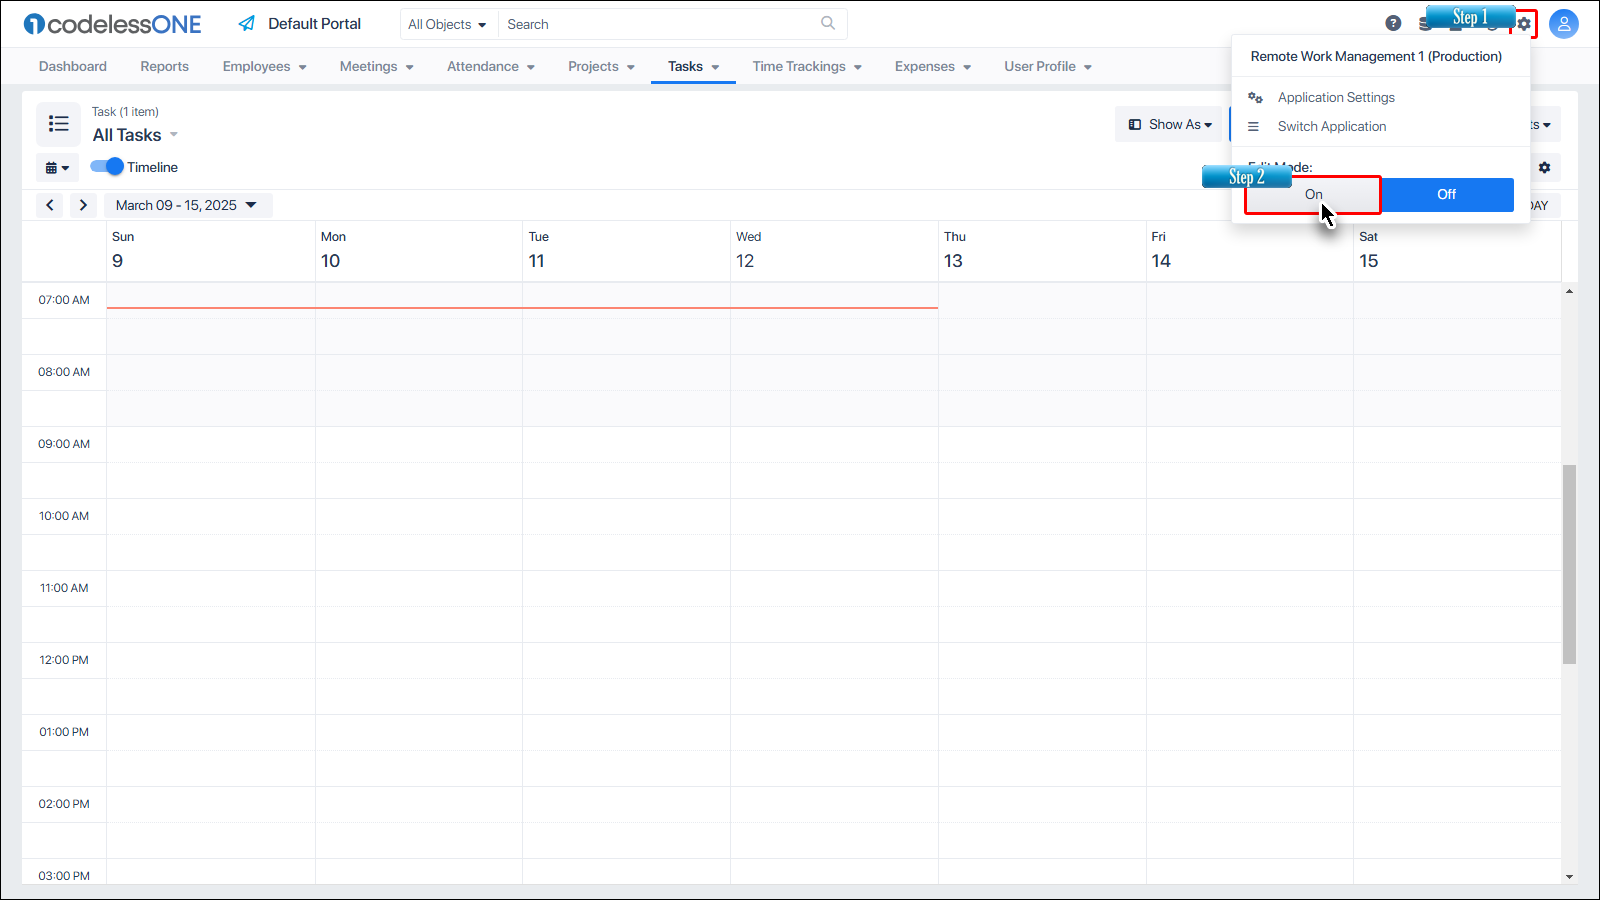Open the calendar icon dropdown
The width and height of the screenshot is (1600, 900).
[58, 168]
